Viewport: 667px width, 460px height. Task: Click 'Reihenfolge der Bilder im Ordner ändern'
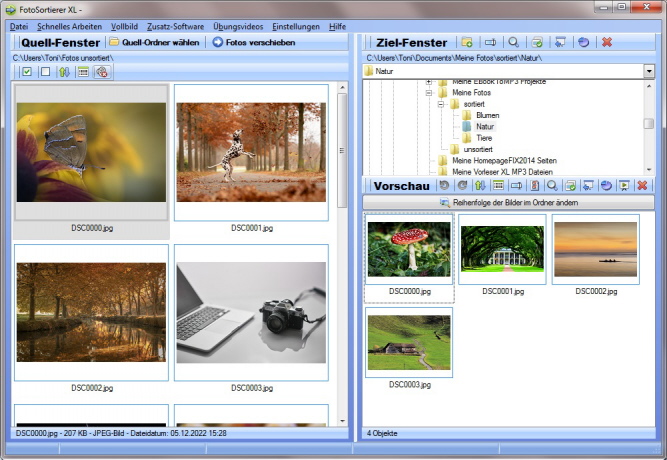[x=508, y=203]
